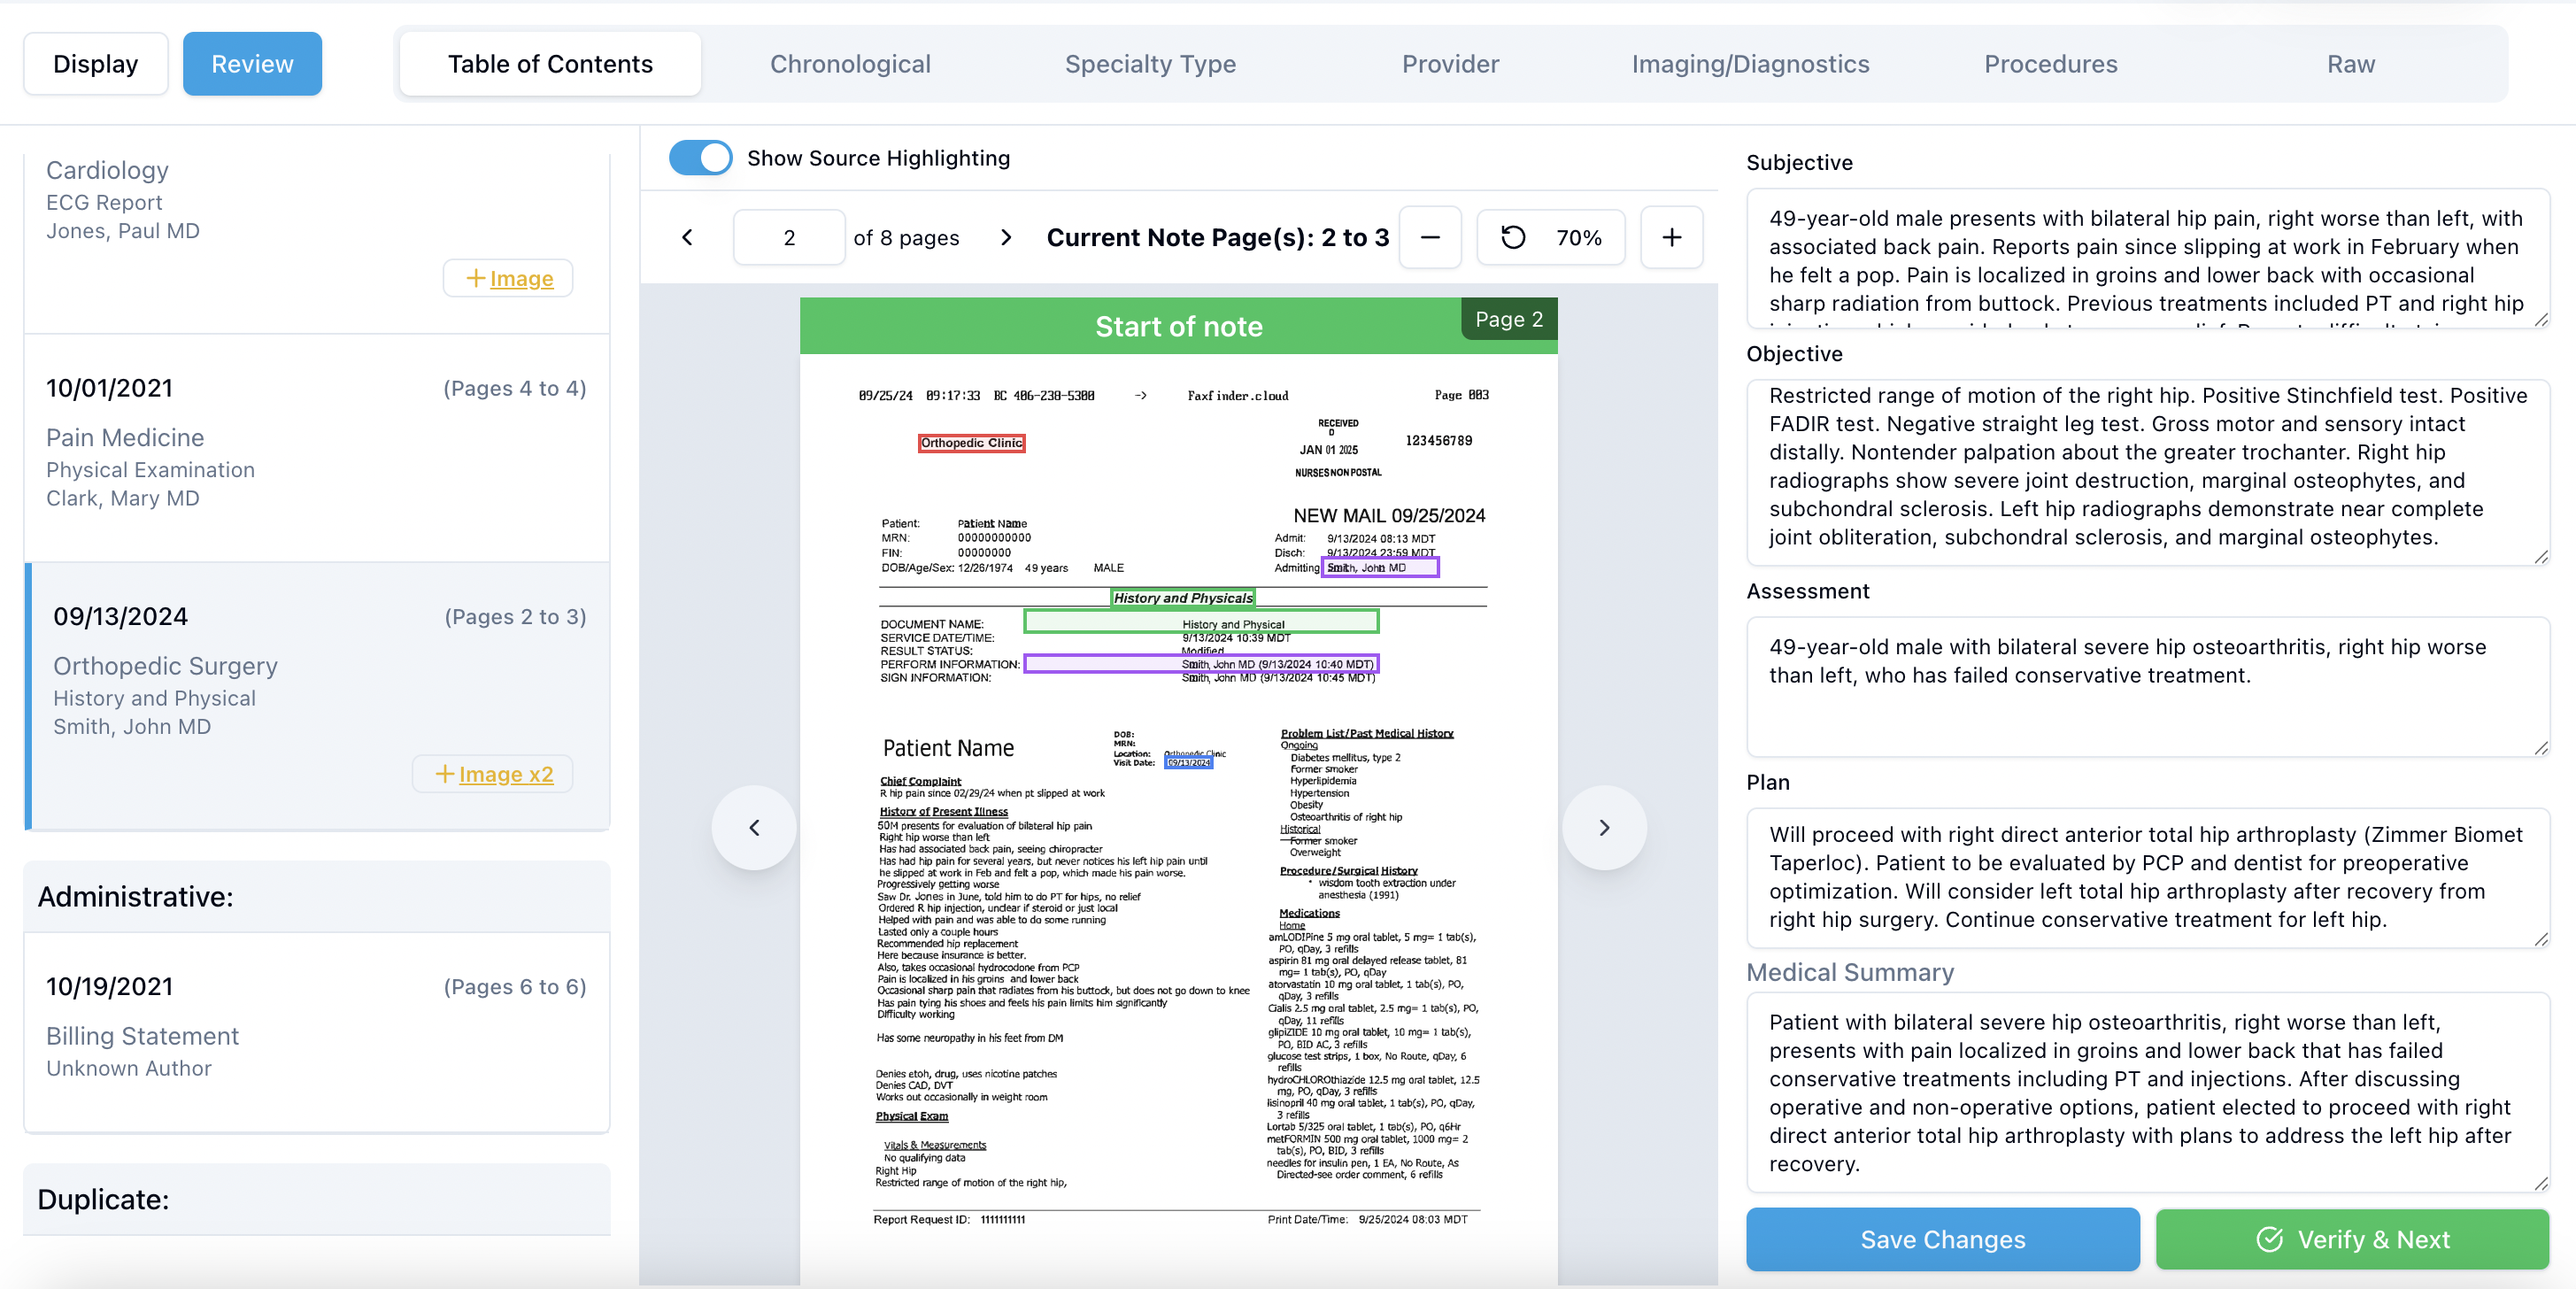Open the Specialty Type tab

click(x=1150, y=64)
